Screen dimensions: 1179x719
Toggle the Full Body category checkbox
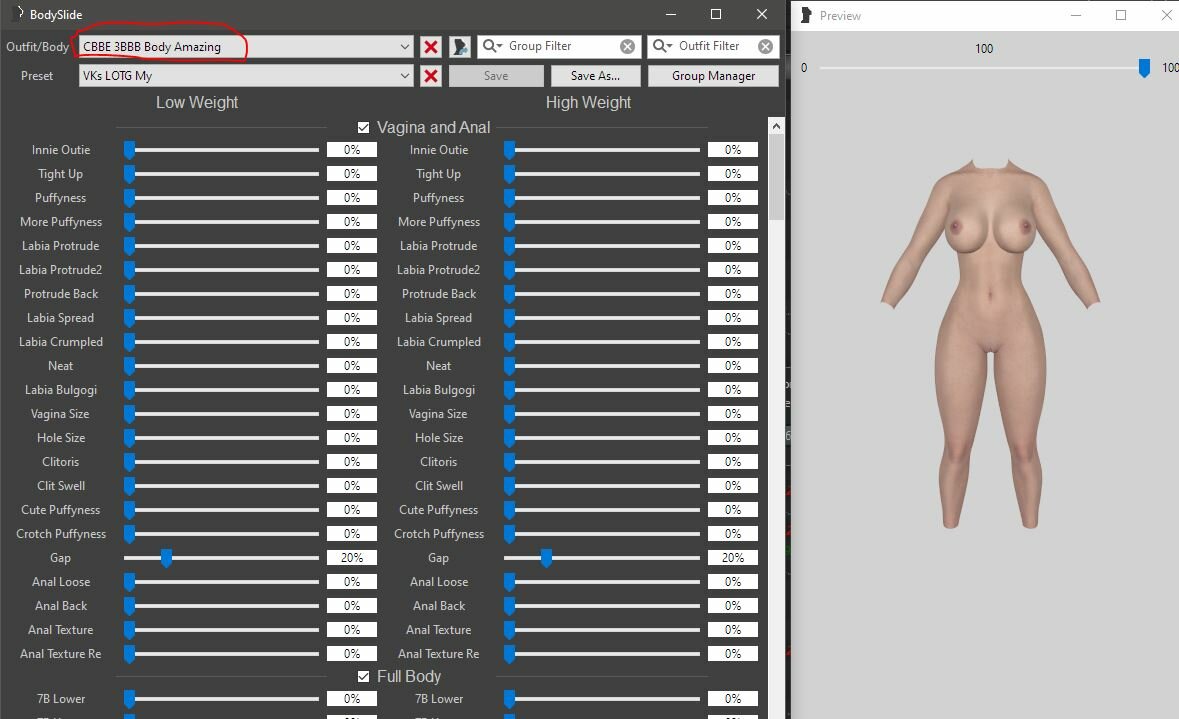point(364,677)
